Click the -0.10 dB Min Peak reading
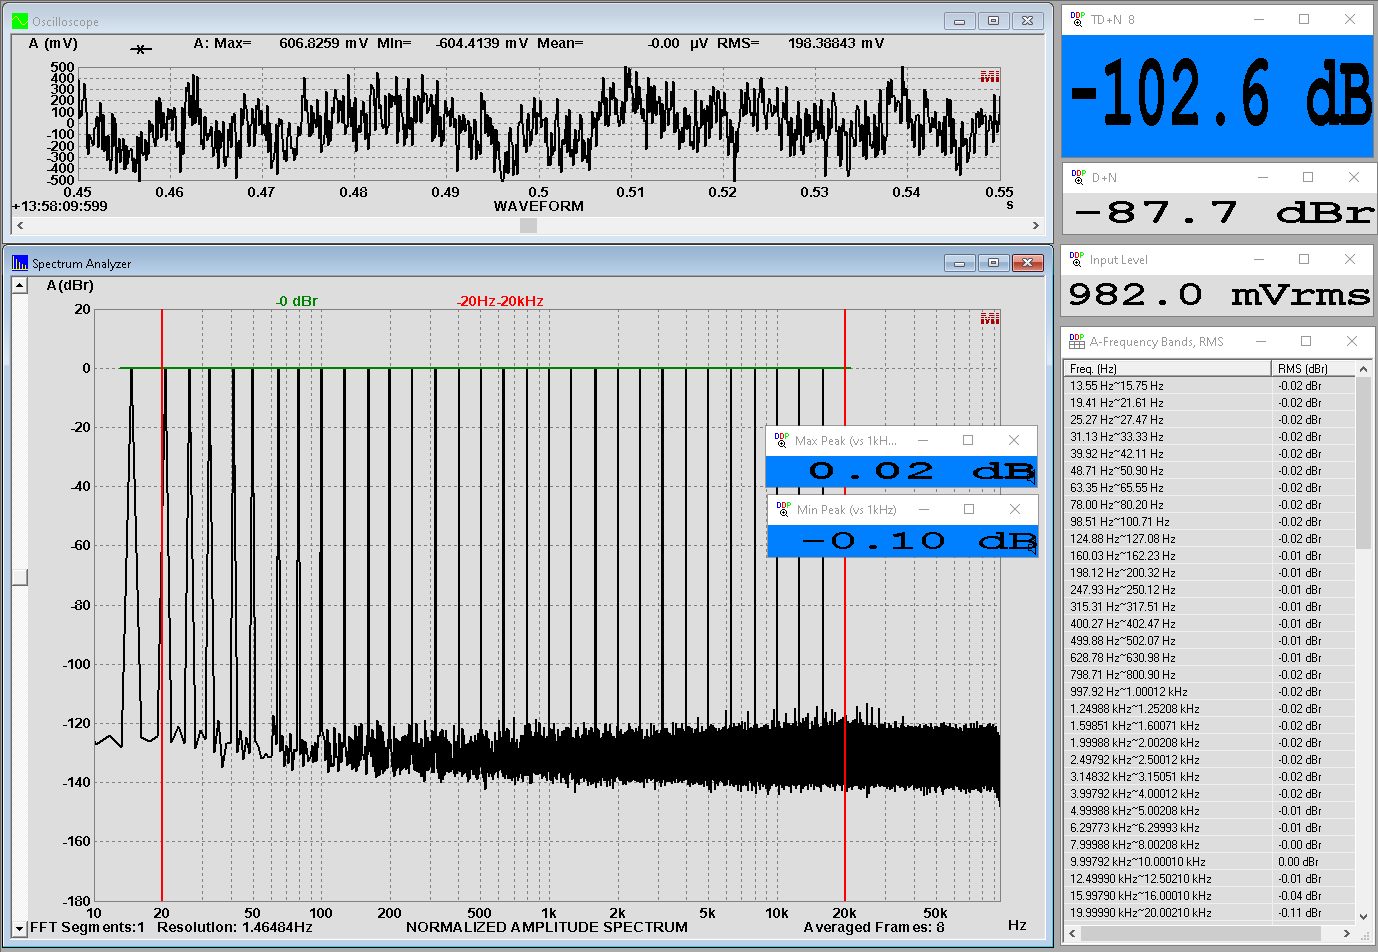The width and height of the screenshot is (1378, 952). (919, 541)
